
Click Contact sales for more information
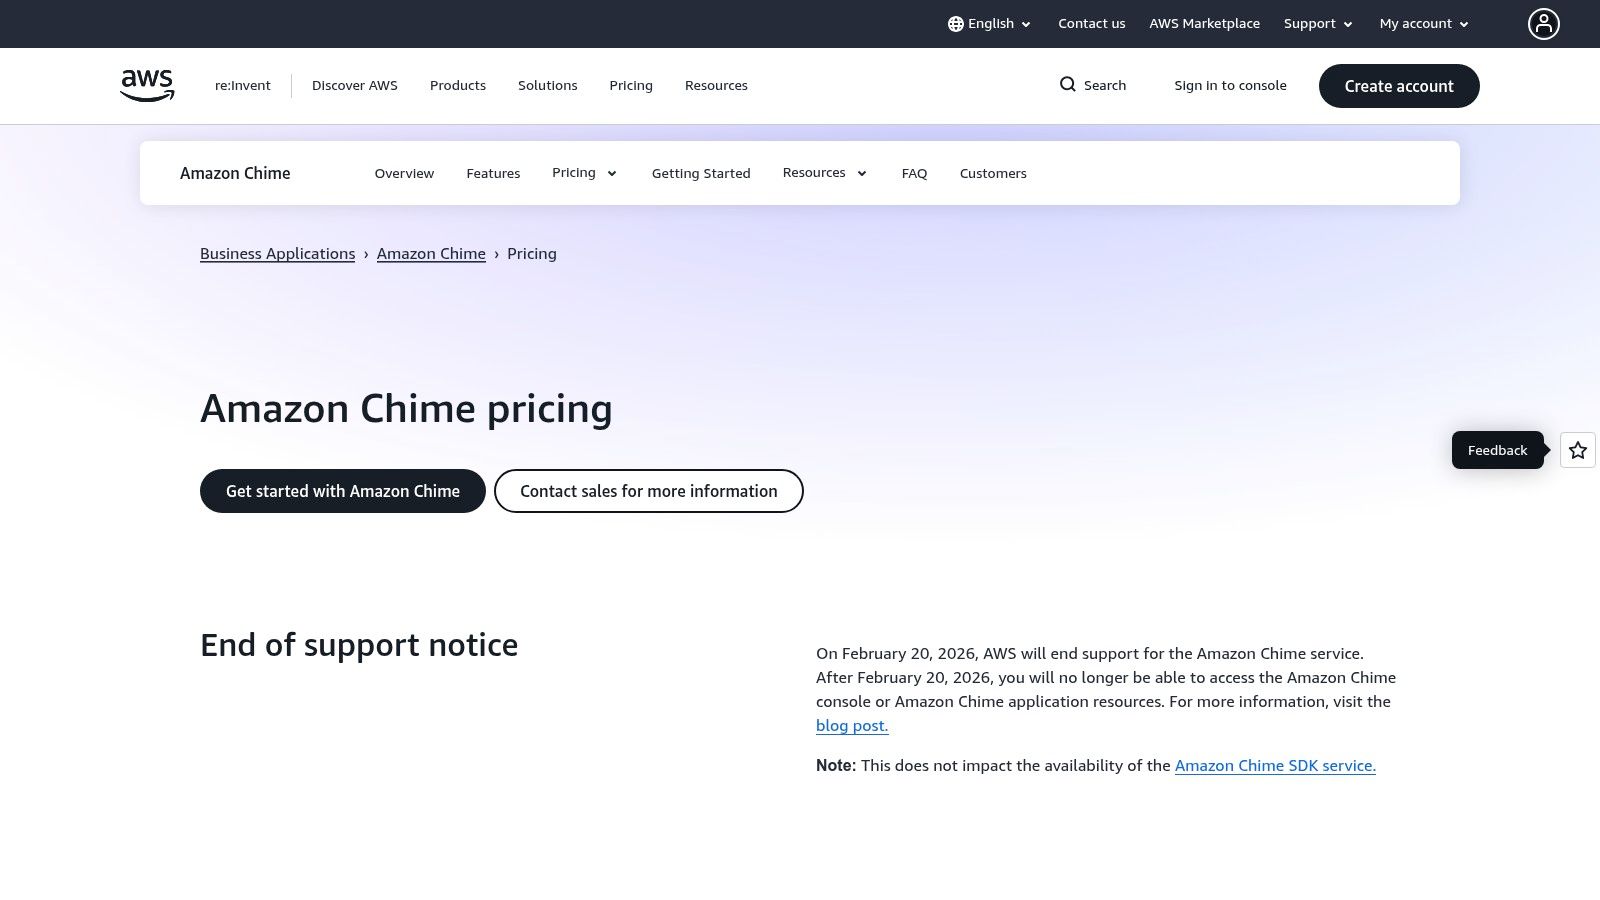click(x=648, y=491)
